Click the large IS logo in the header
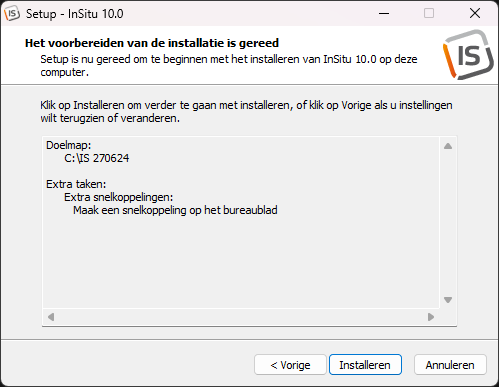The width and height of the screenshot is (499, 387). [468, 55]
